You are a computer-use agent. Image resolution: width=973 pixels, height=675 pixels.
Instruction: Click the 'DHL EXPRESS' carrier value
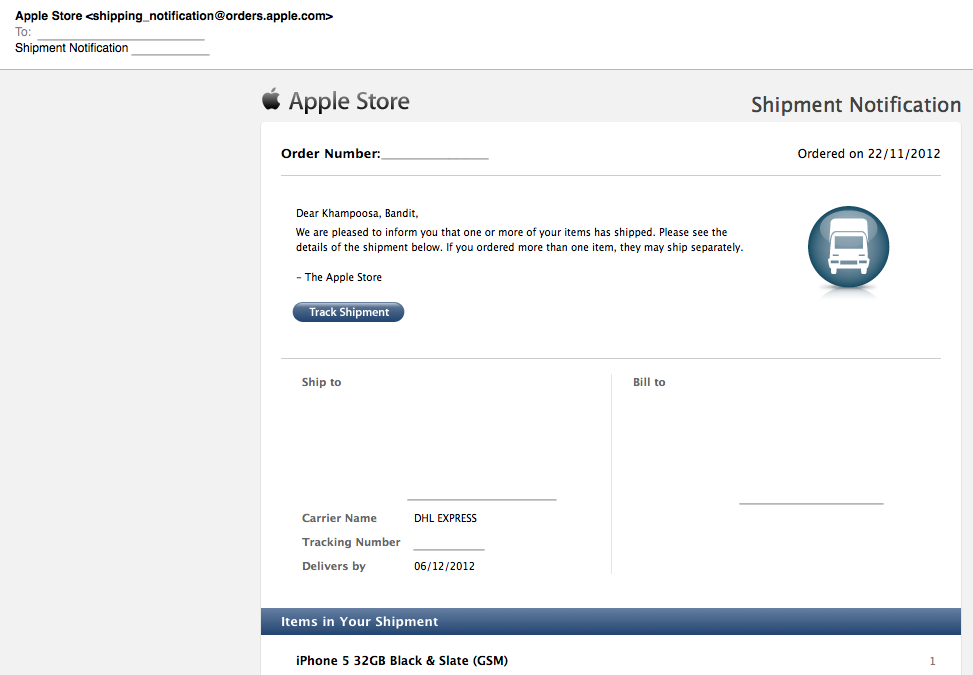coord(446,518)
